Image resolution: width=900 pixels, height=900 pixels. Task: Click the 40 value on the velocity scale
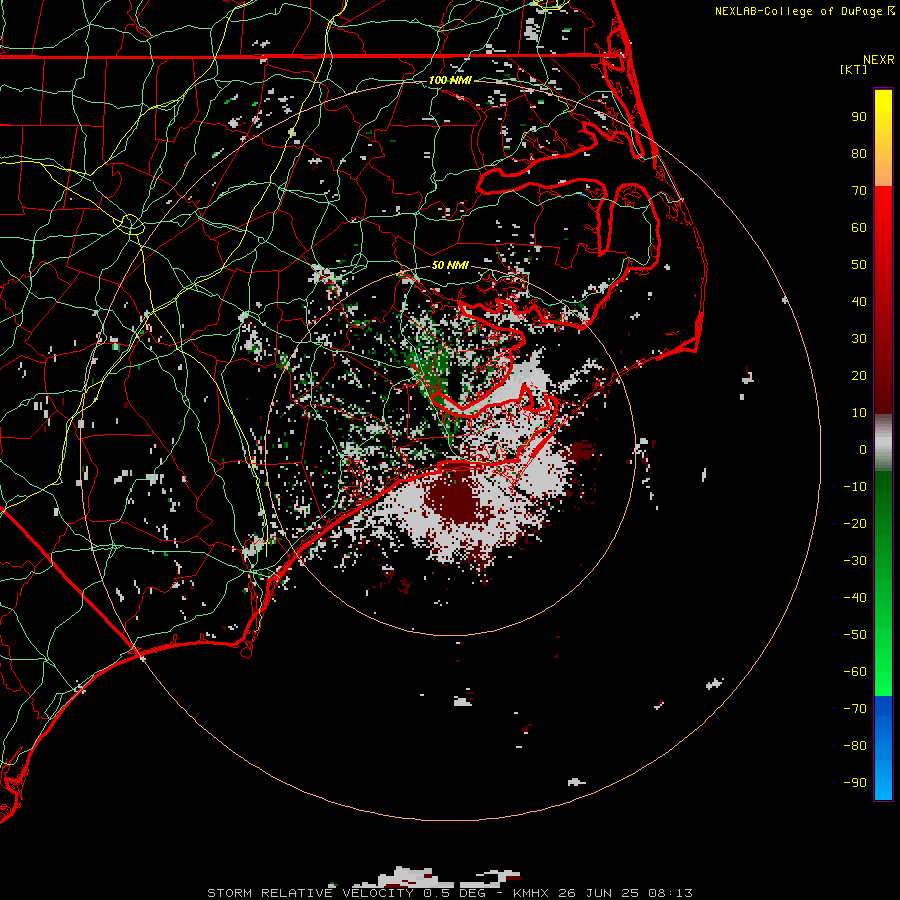click(859, 302)
